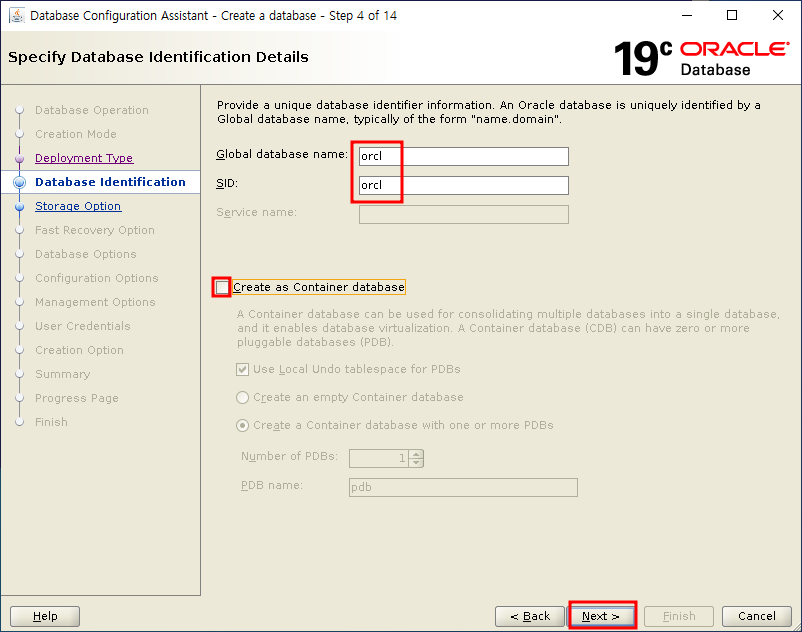
Task: Click the Progress Page step
Action: 77,398
